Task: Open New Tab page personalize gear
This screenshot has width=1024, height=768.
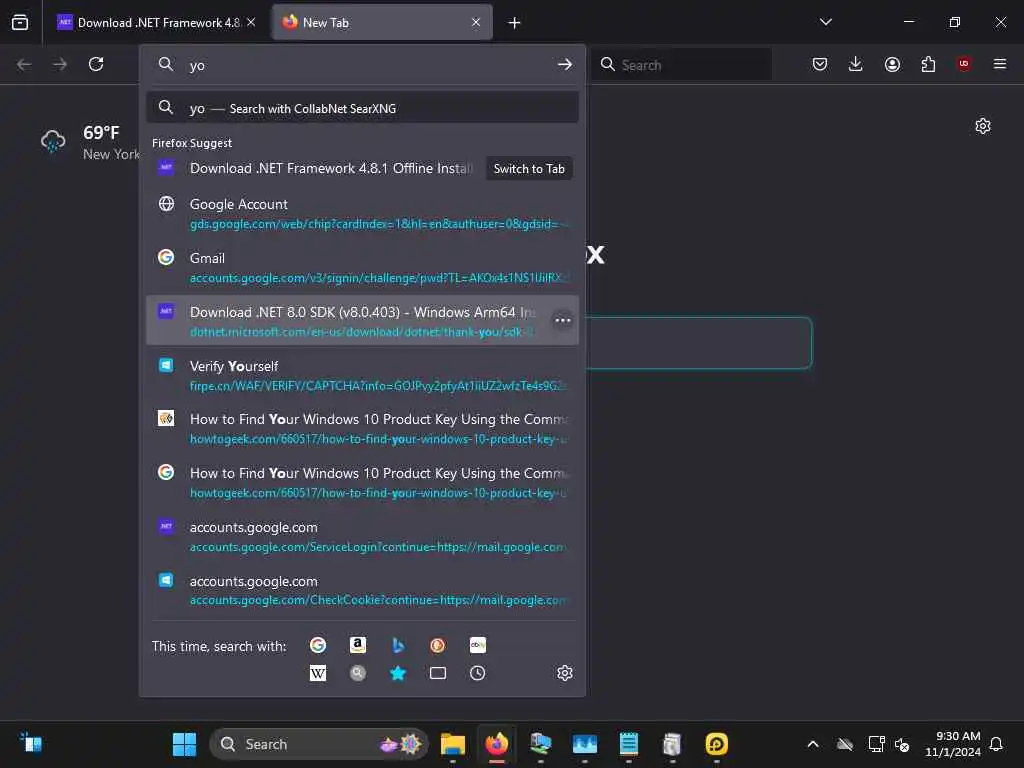Action: tap(983, 126)
